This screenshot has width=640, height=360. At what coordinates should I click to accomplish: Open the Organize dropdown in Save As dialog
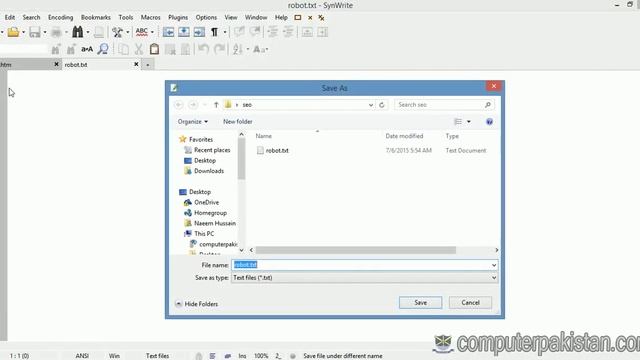(193, 122)
